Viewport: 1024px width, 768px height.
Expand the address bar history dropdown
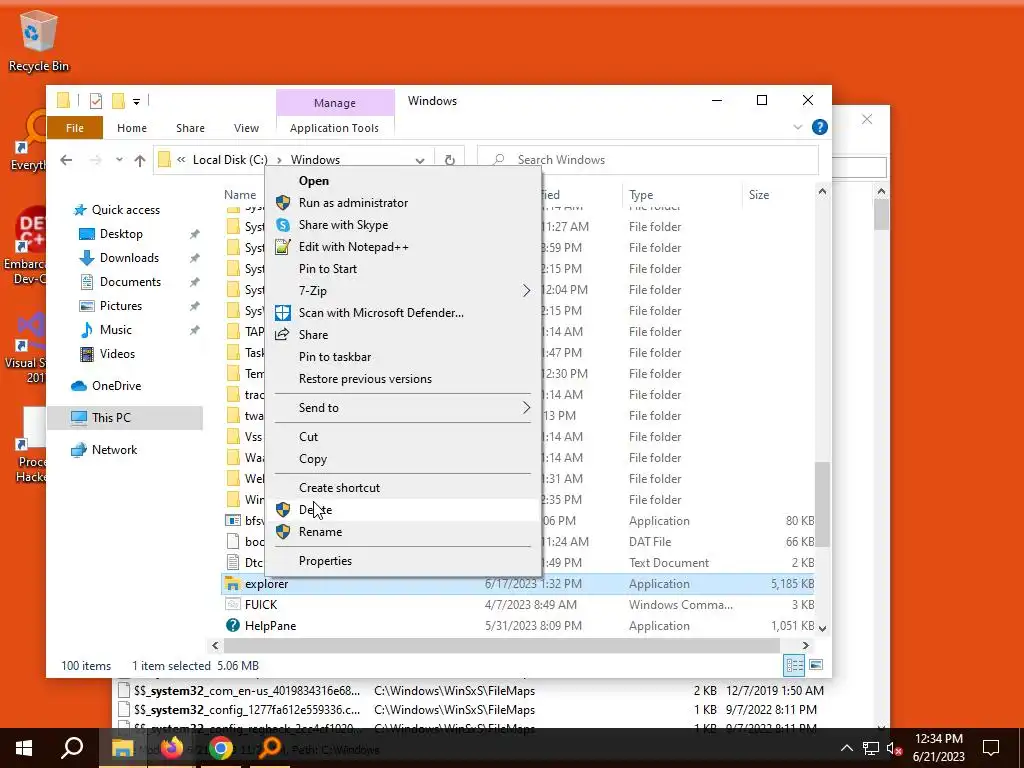[420, 160]
